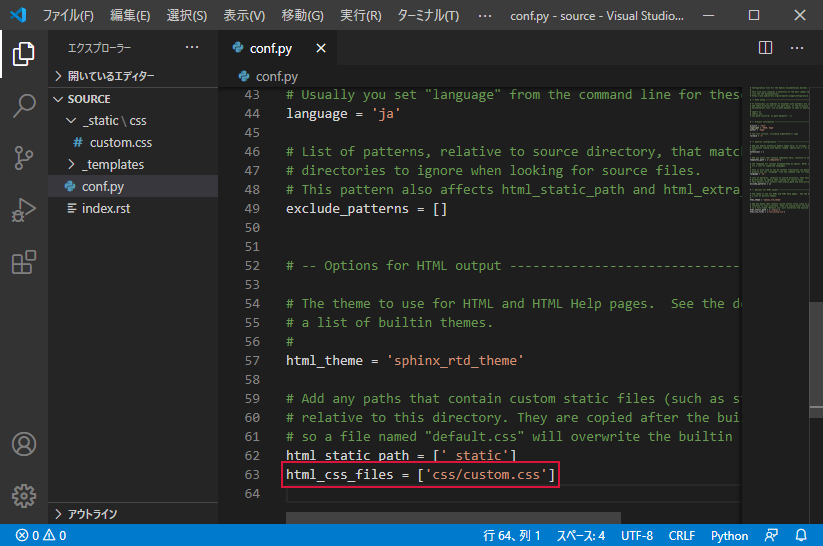
Task: Change the CRLF line ending setting
Action: point(681,536)
